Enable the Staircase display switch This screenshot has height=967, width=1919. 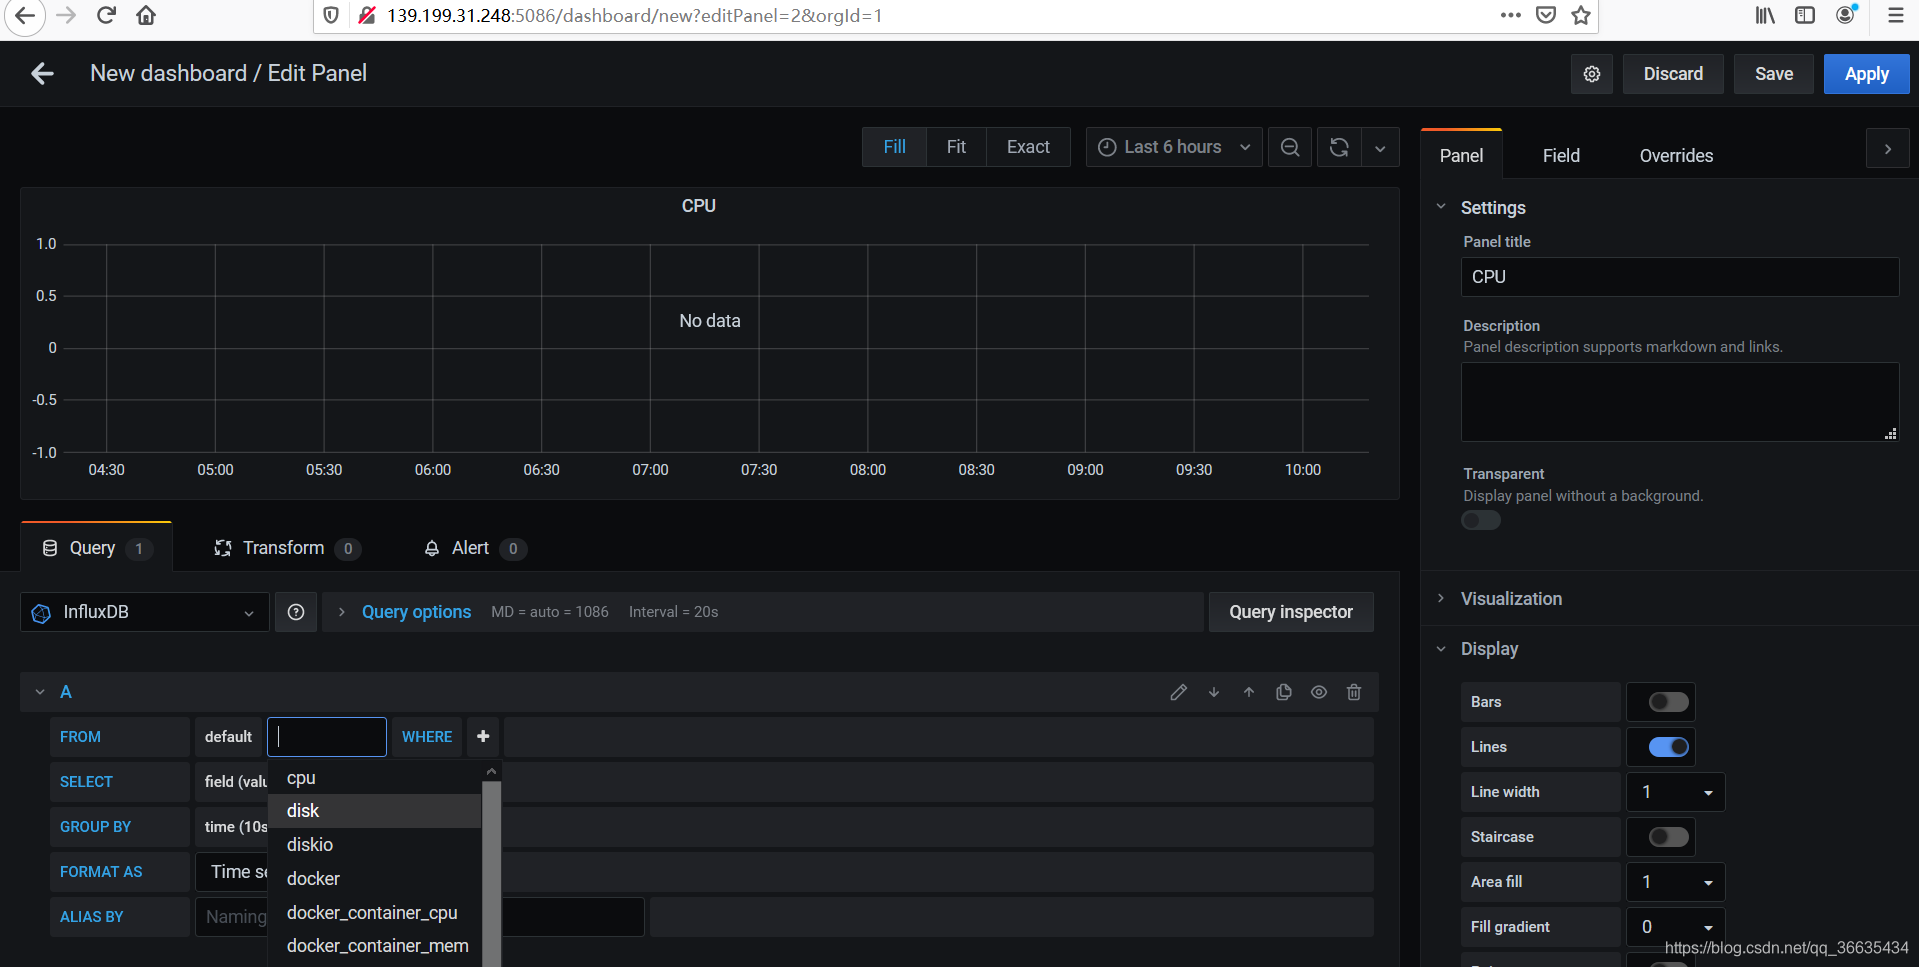pyautogui.click(x=1668, y=837)
